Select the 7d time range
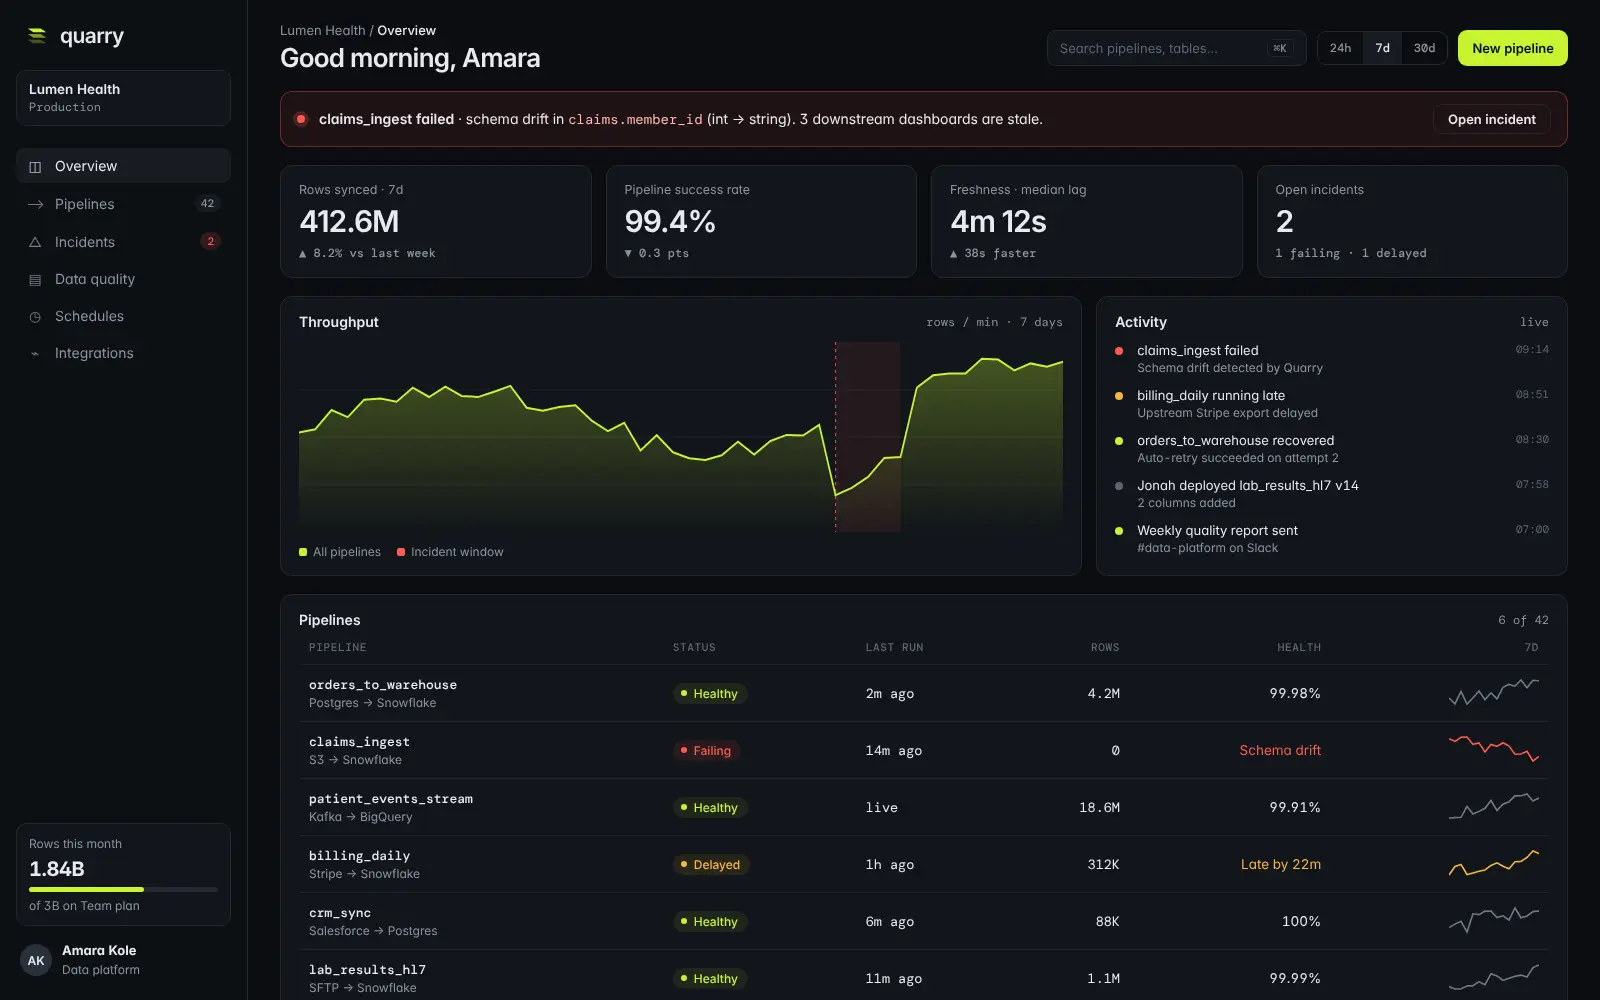1600x1000 pixels. [x=1382, y=48]
